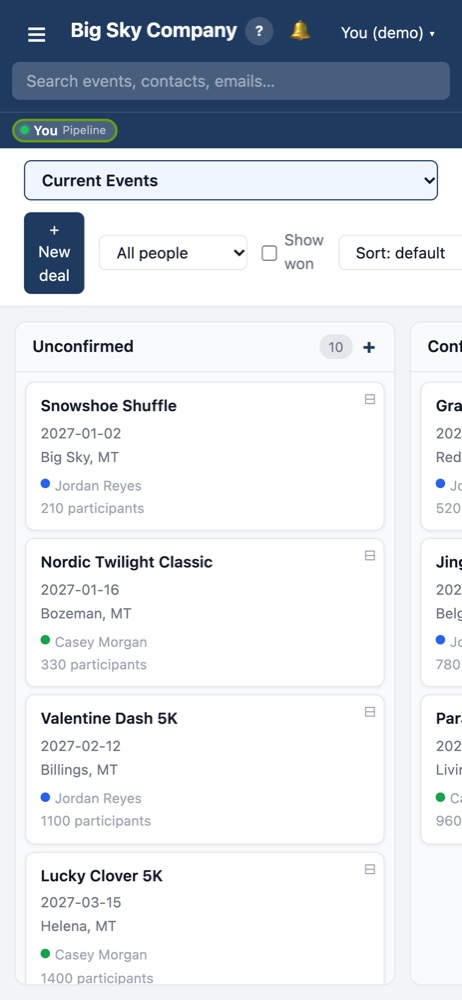Focus the search events, contacts, emails field

(x=231, y=81)
